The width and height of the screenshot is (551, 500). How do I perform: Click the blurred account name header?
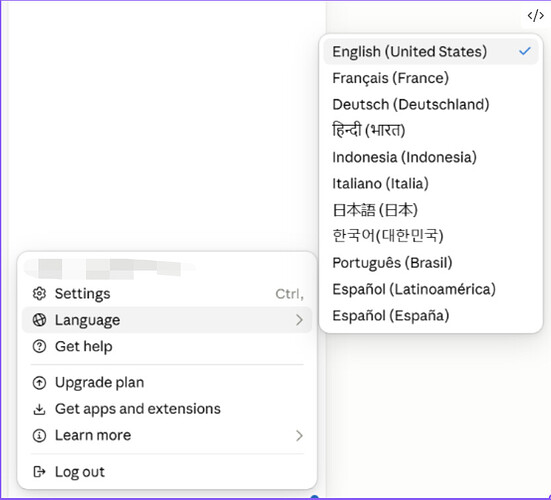coord(109,269)
